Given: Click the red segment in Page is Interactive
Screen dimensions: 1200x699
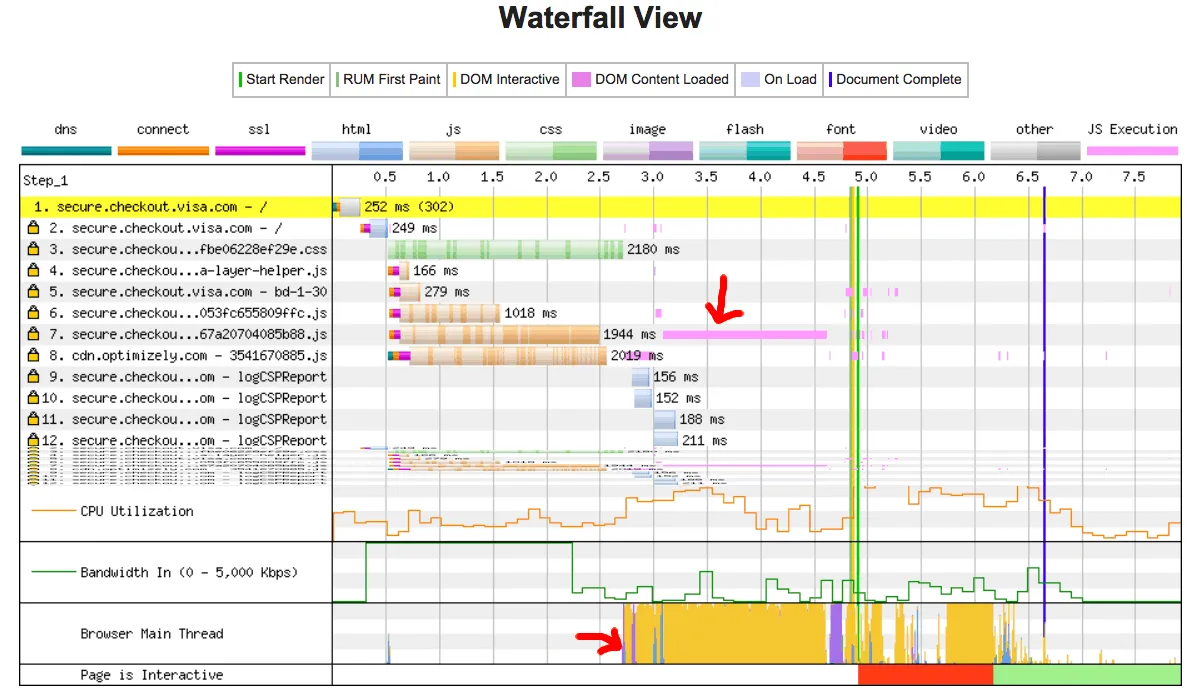Looking at the screenshot, I should 925,675.
